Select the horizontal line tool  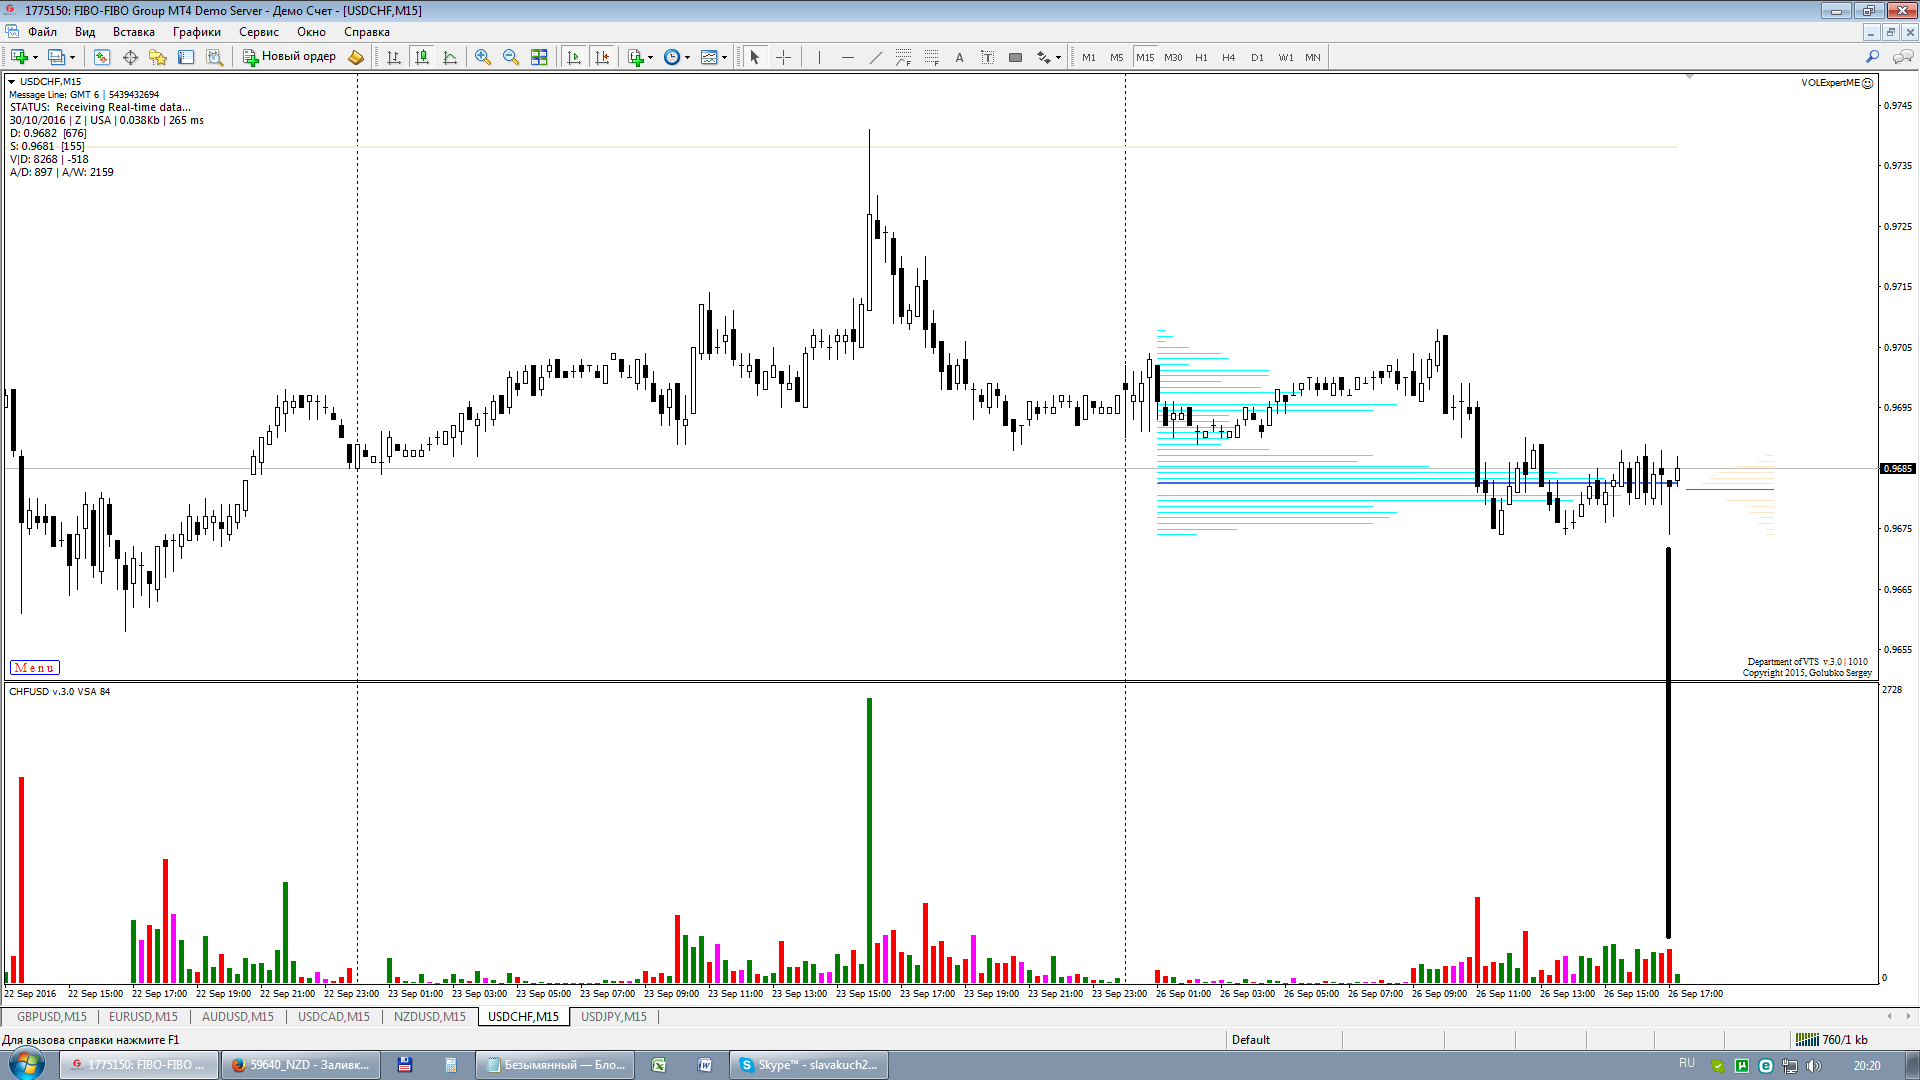click(x=847, y=57)
